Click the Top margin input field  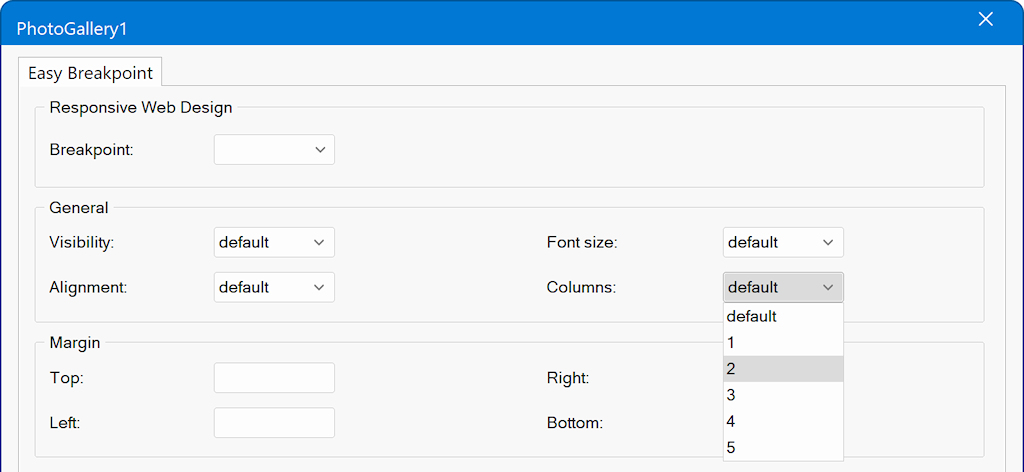[x=274, y=378]
